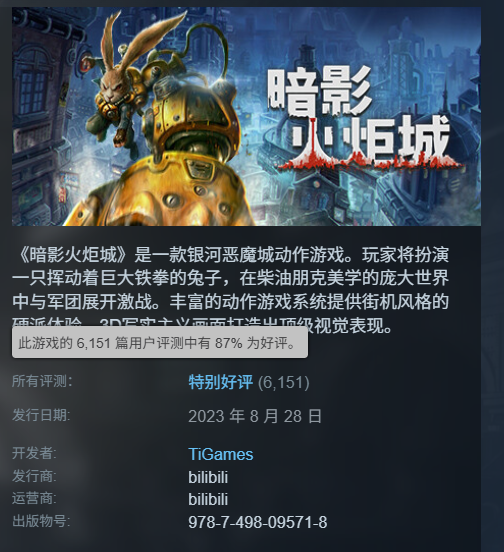Click the release date 2023 年 8 月 28 日
Screen dimensions: 504x552
click(x=255, y=416)
